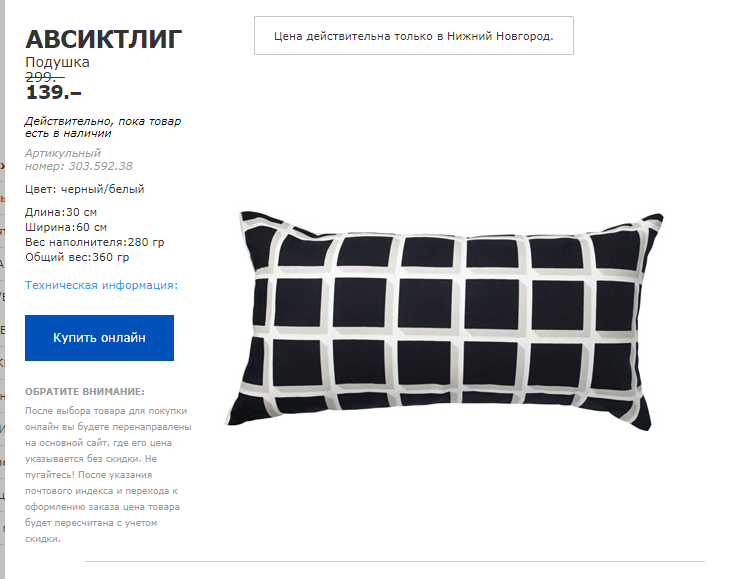Click the gray strip along the left edge
The image size is (732, 579).
tap(2, 290)
